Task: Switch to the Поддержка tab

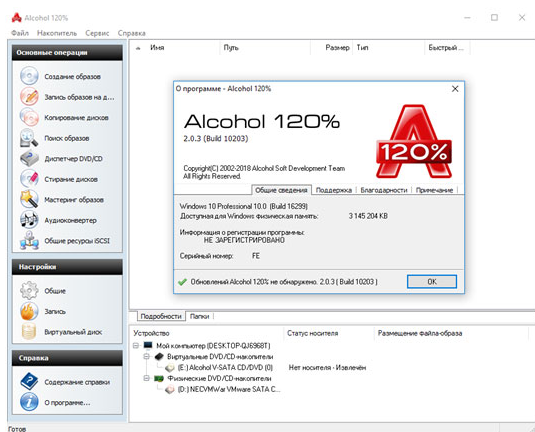Action: [x=334, y=190]
